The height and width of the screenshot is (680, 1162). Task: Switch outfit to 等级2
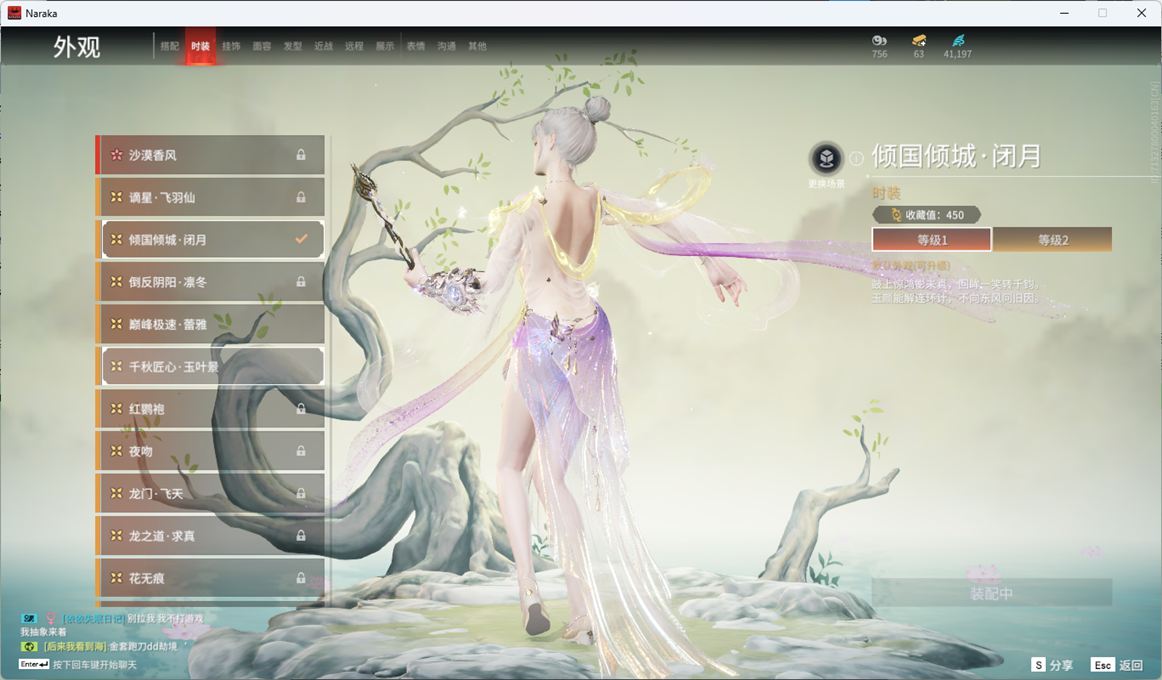pos(1052,239)
